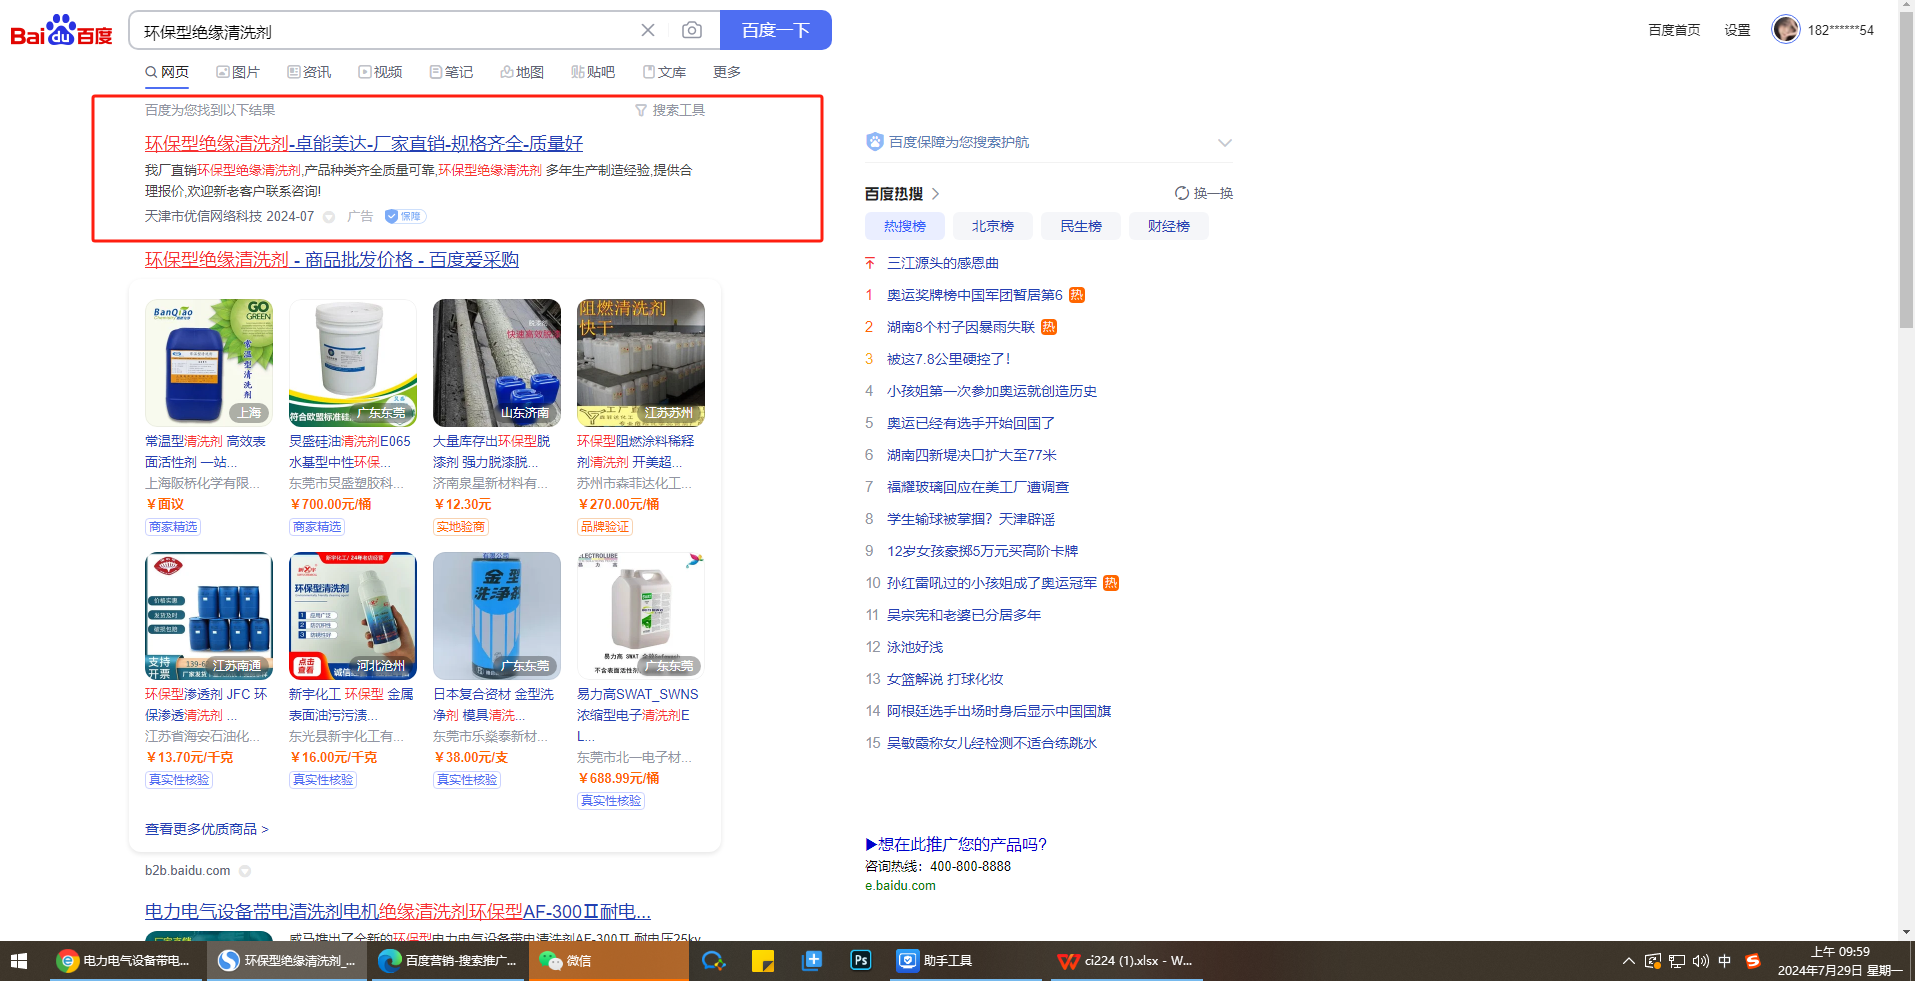Open the 搜索工具 filter options
This screenshot has height=981, width=1915.
(670, 110)
